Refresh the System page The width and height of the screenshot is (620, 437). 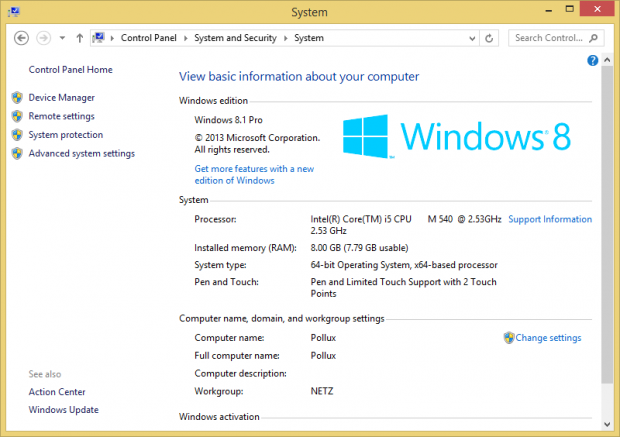click(489, 38)
